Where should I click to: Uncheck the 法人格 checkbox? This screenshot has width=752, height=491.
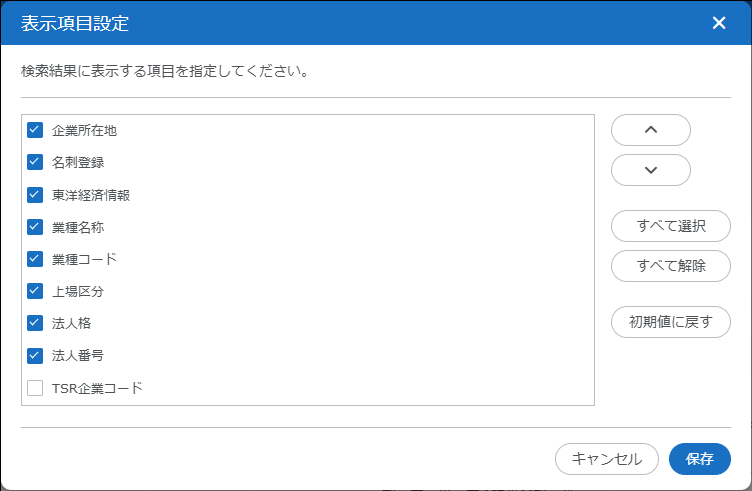click(35, 323)
